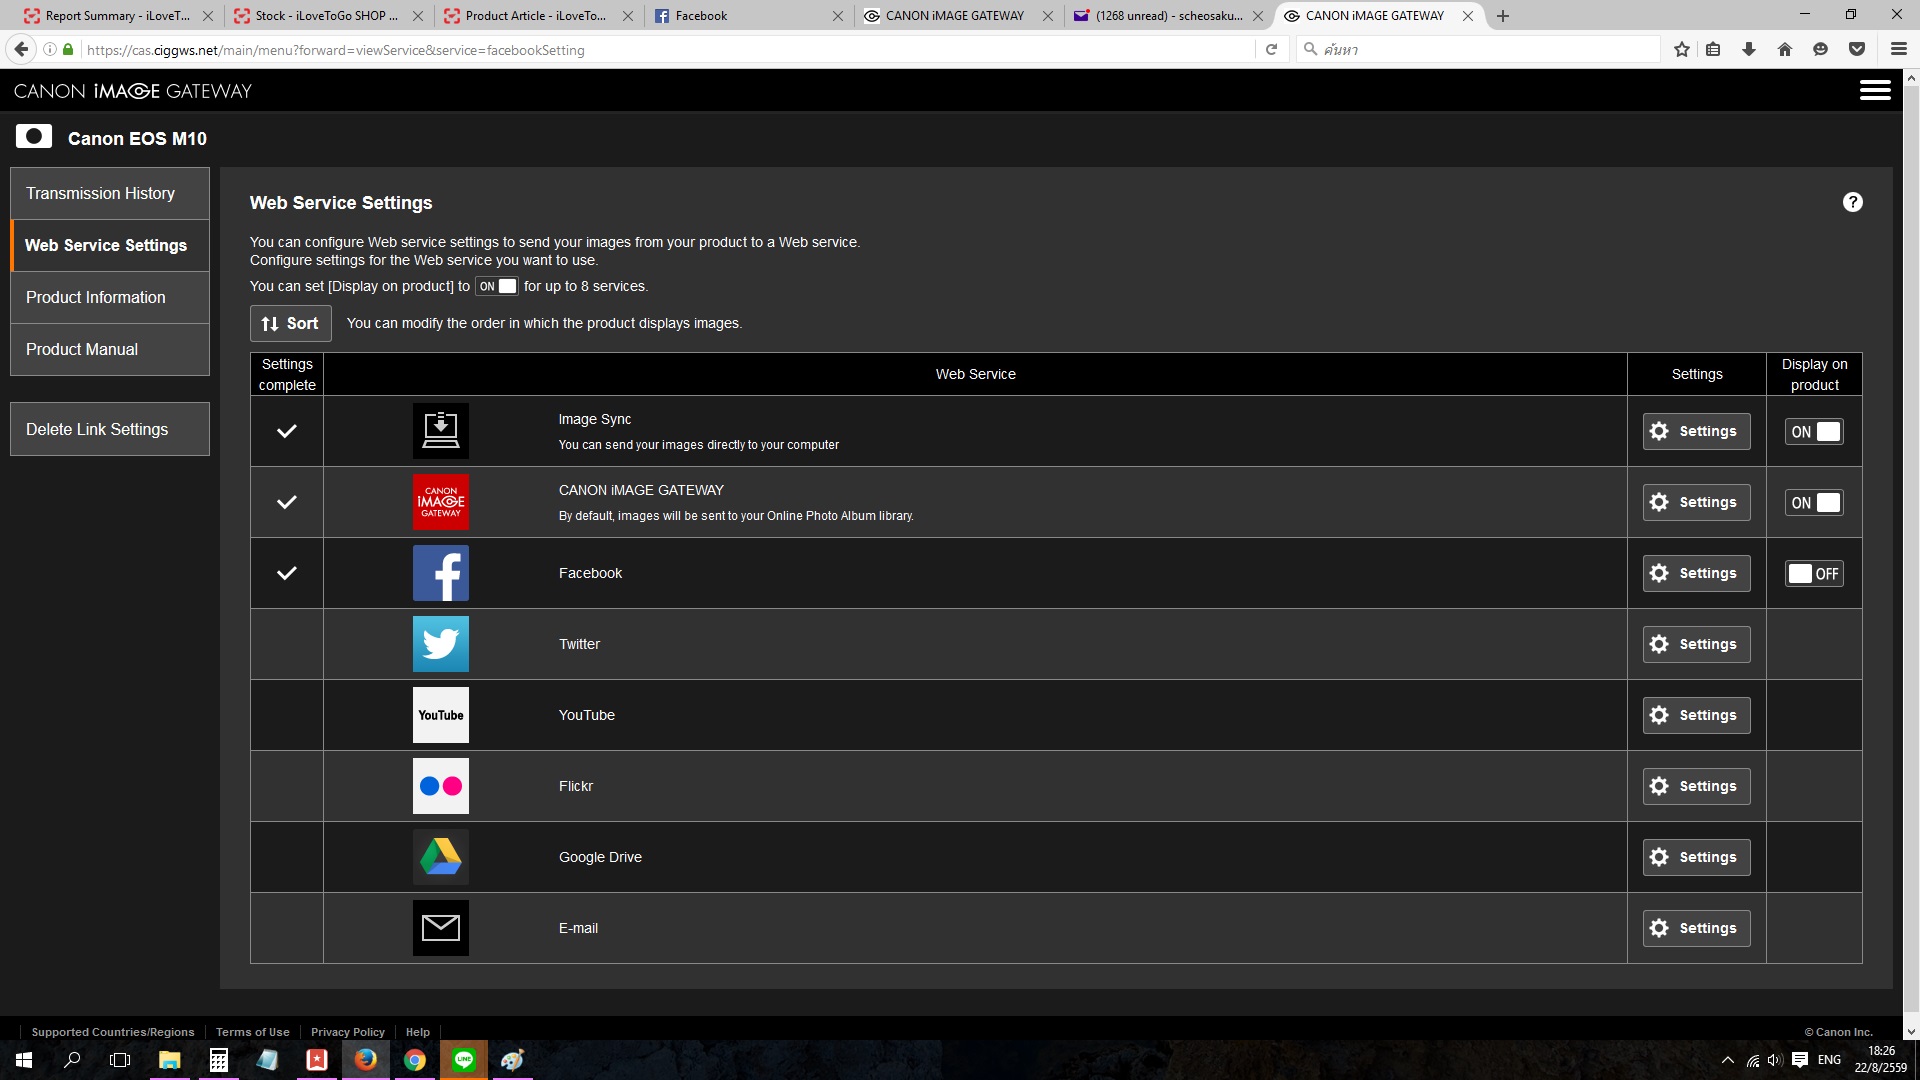Open Terms of Use footer link
Viewport: 1920px width, 1080px height.
(x=253, y=1032)
